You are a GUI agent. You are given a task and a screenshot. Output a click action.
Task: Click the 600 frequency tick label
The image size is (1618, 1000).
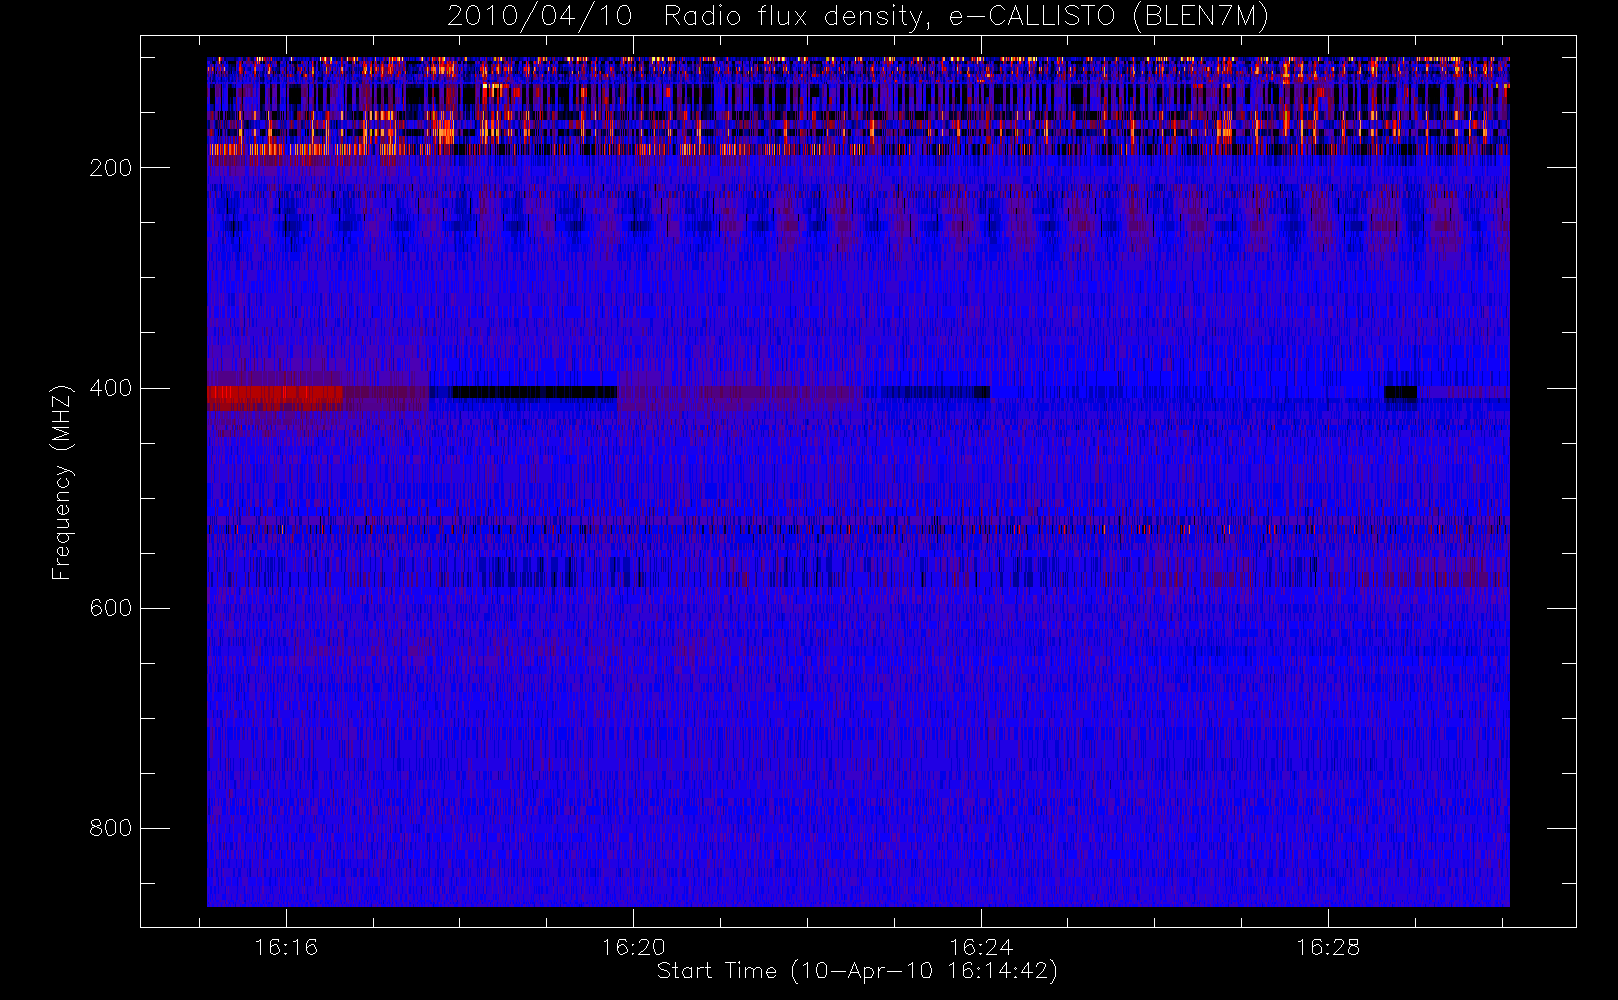pyautogui.click(x=110, y=608)
